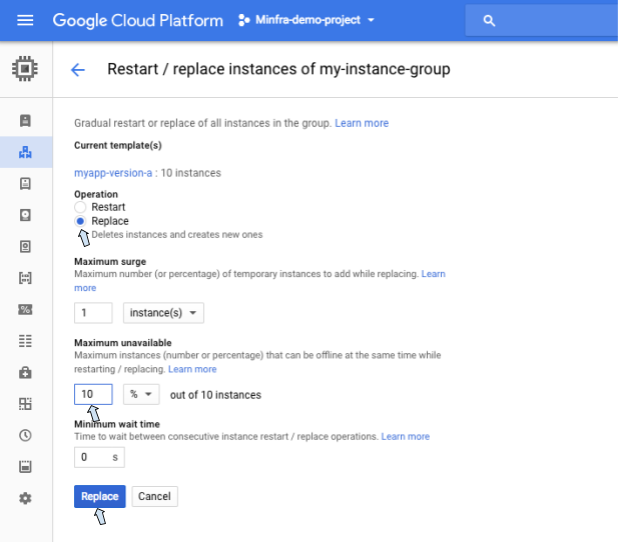
Task: Click the medical-bag health checks sidebar icon
Action: pos(25,372)
